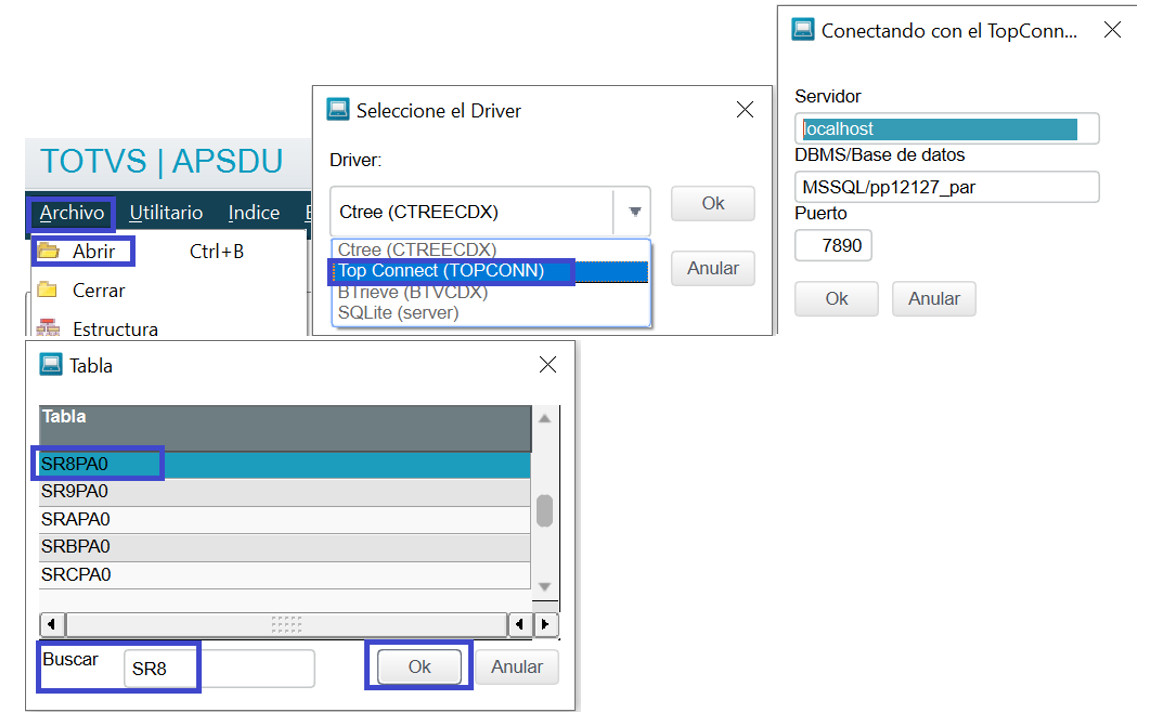Click the Estructura diagram icon
This screenshot has width=1153, height=723.
(48, 327)
